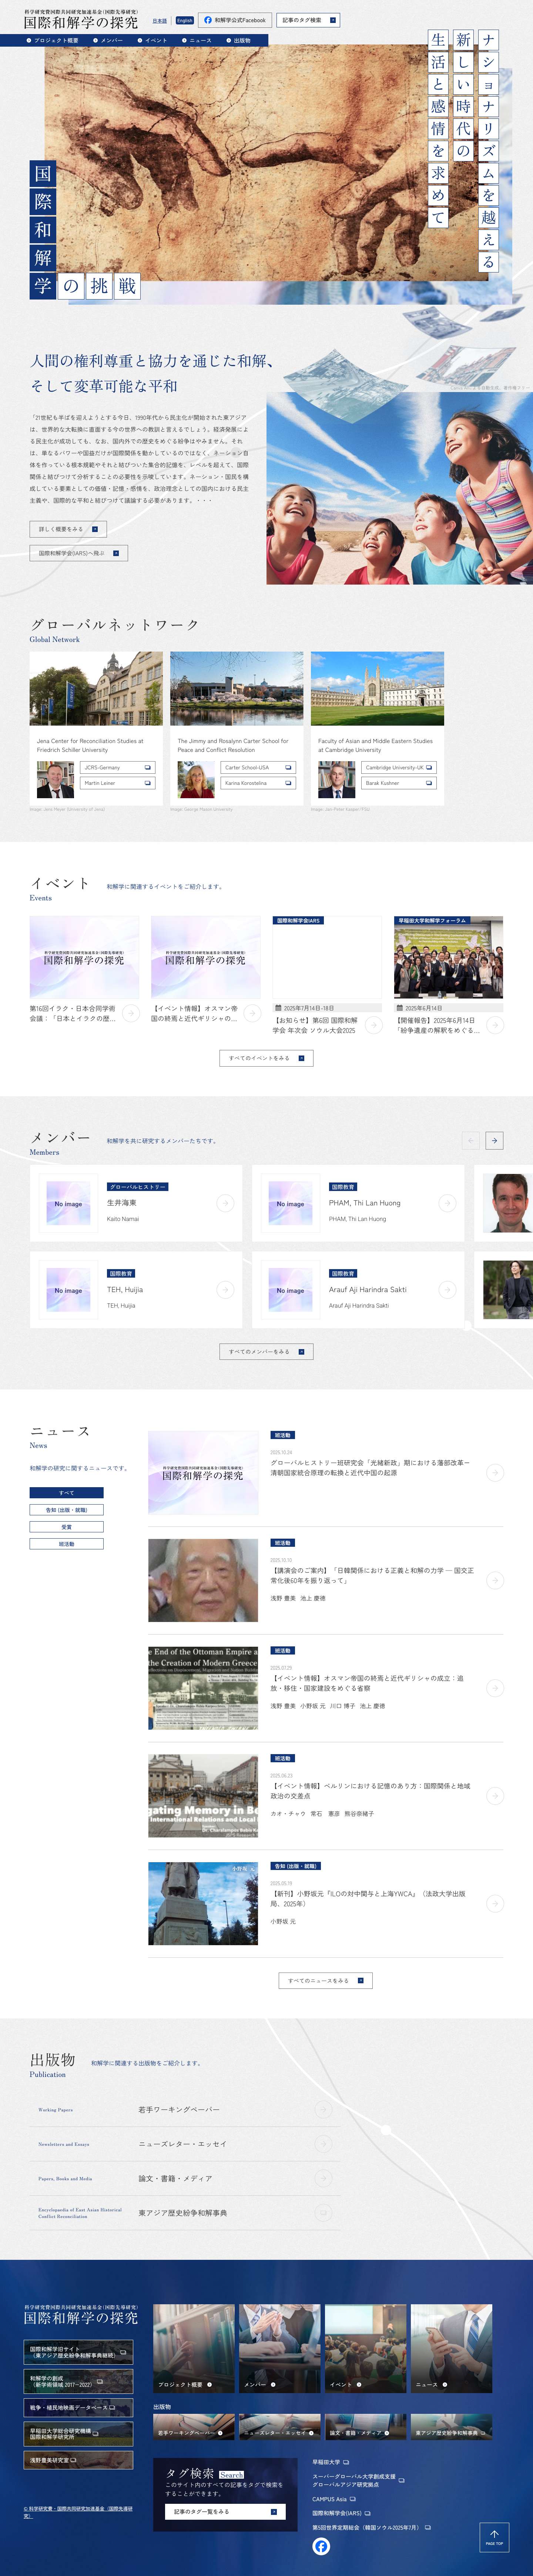Switch site language to English
The width and height of the screenshot is (533, 2576).
(185, 20)
